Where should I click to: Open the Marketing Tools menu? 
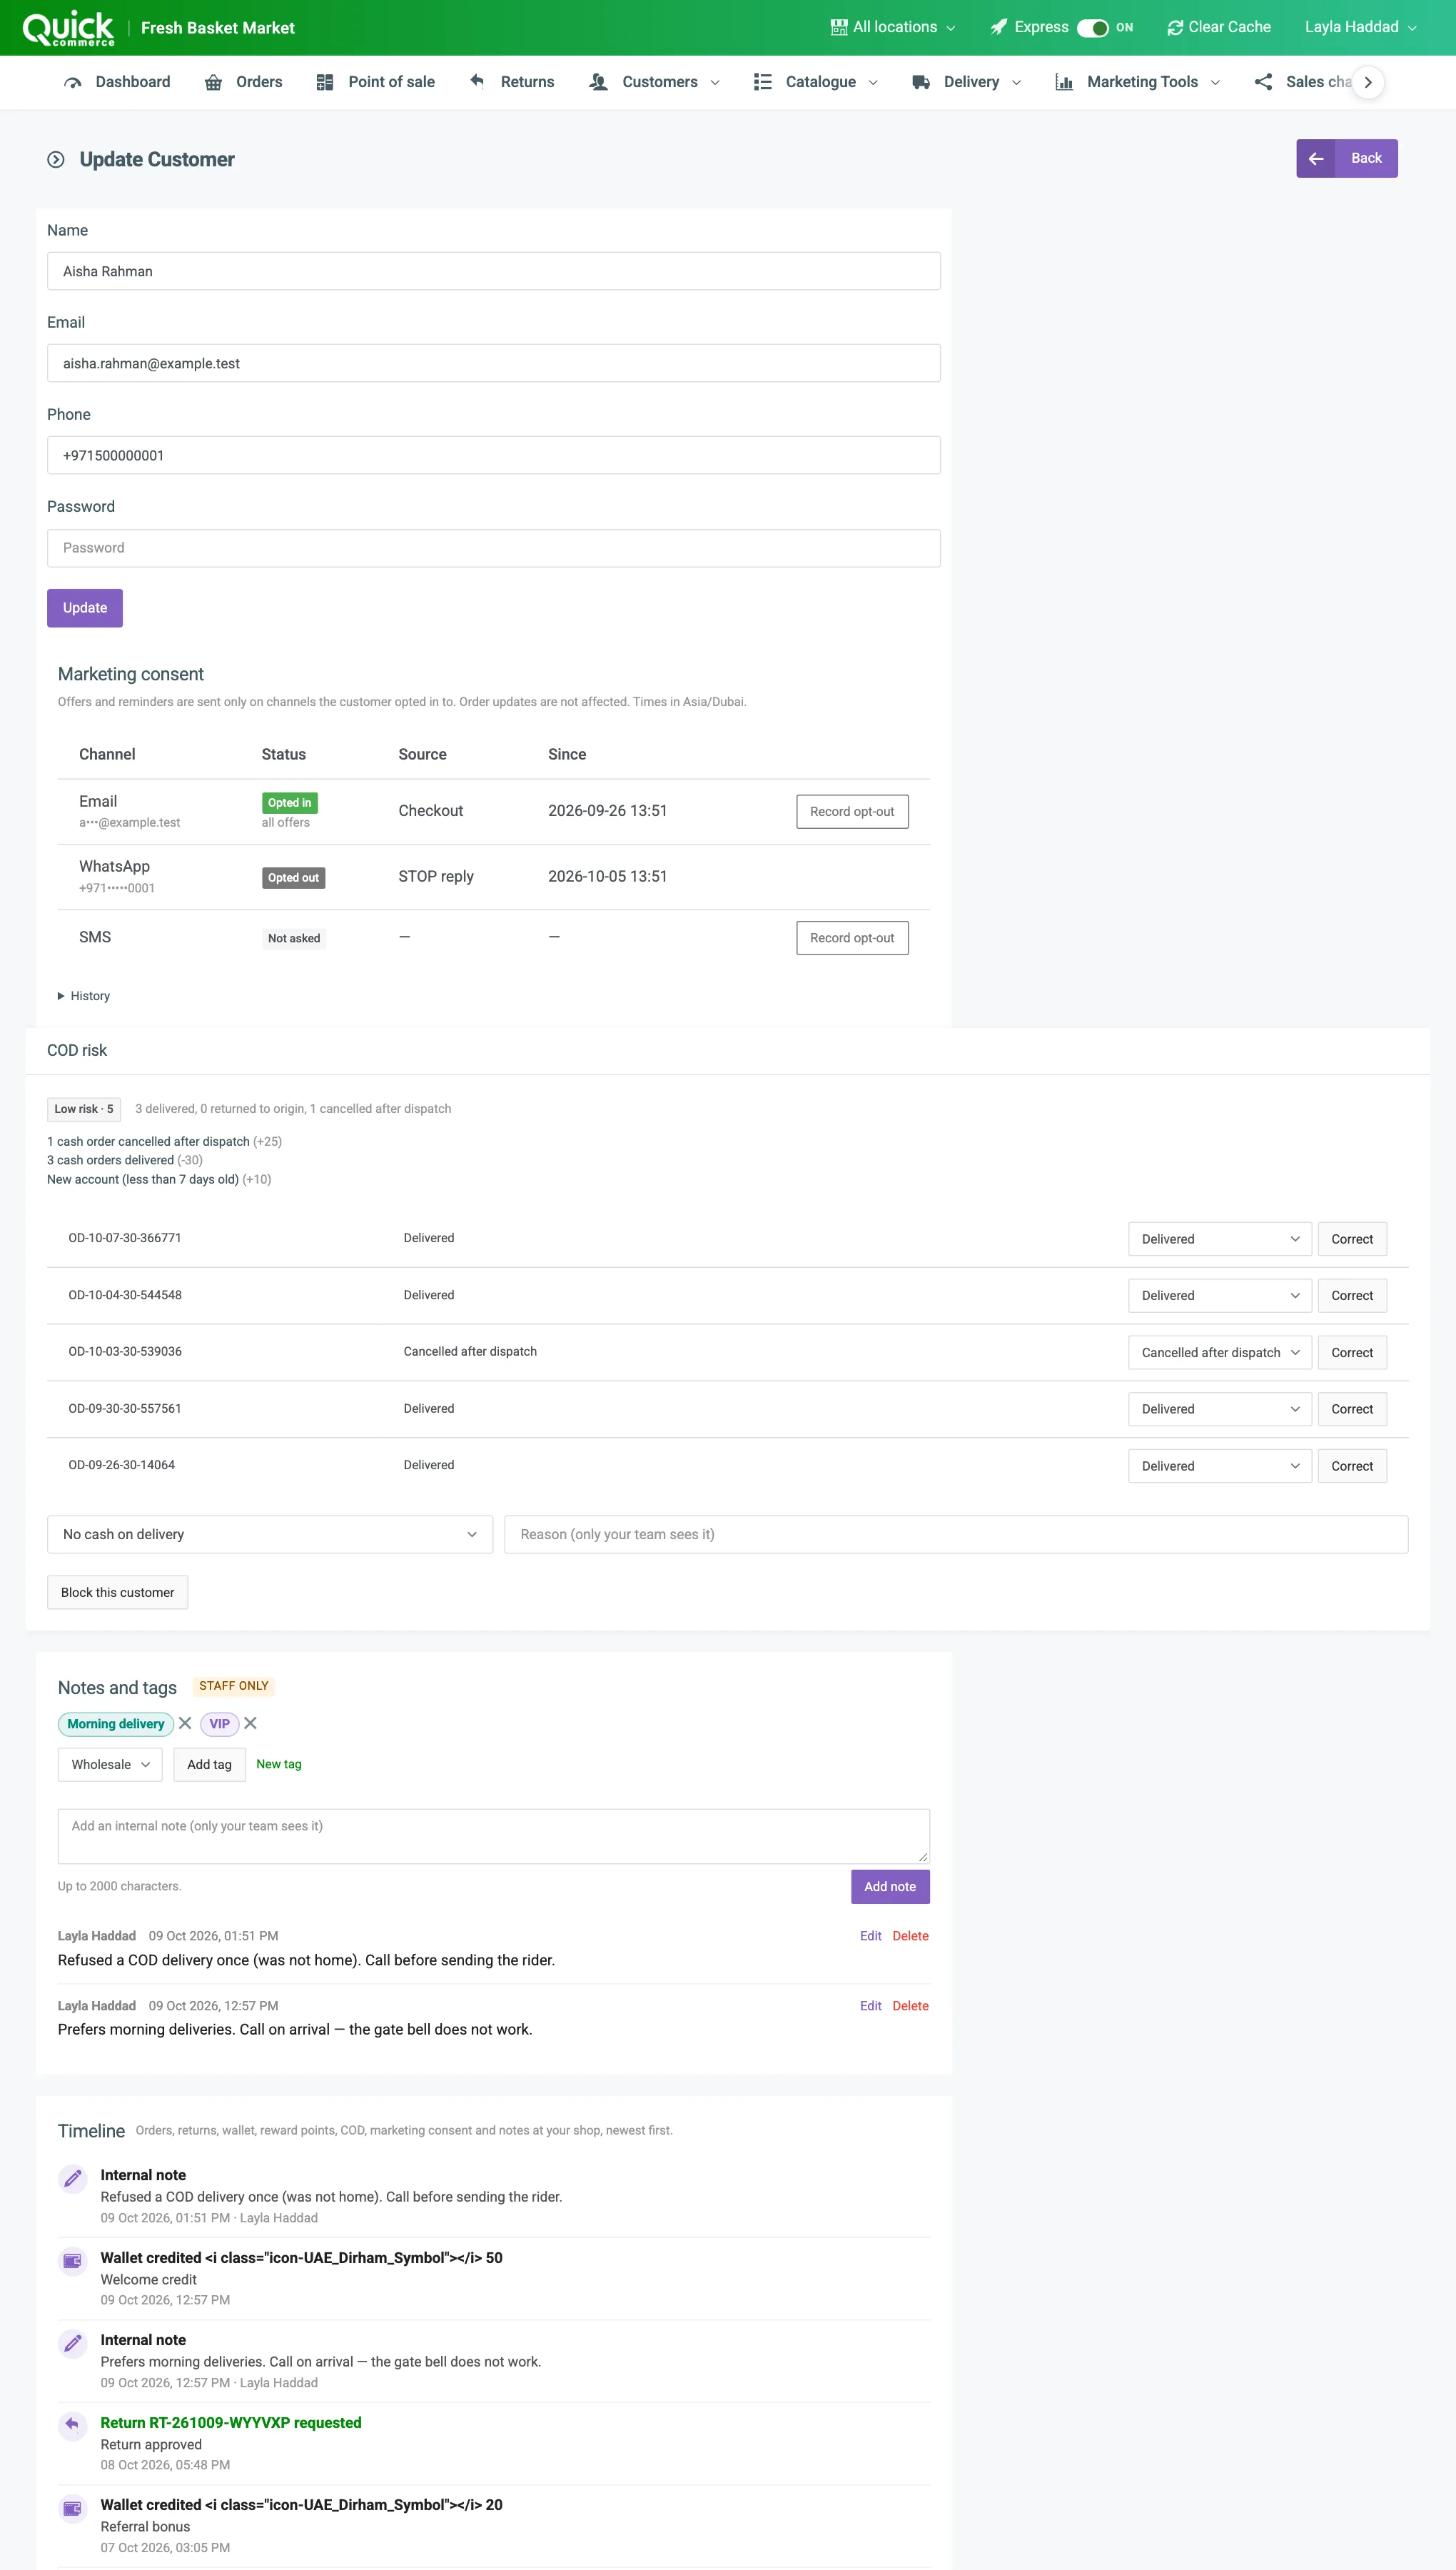coord(1138,83)
